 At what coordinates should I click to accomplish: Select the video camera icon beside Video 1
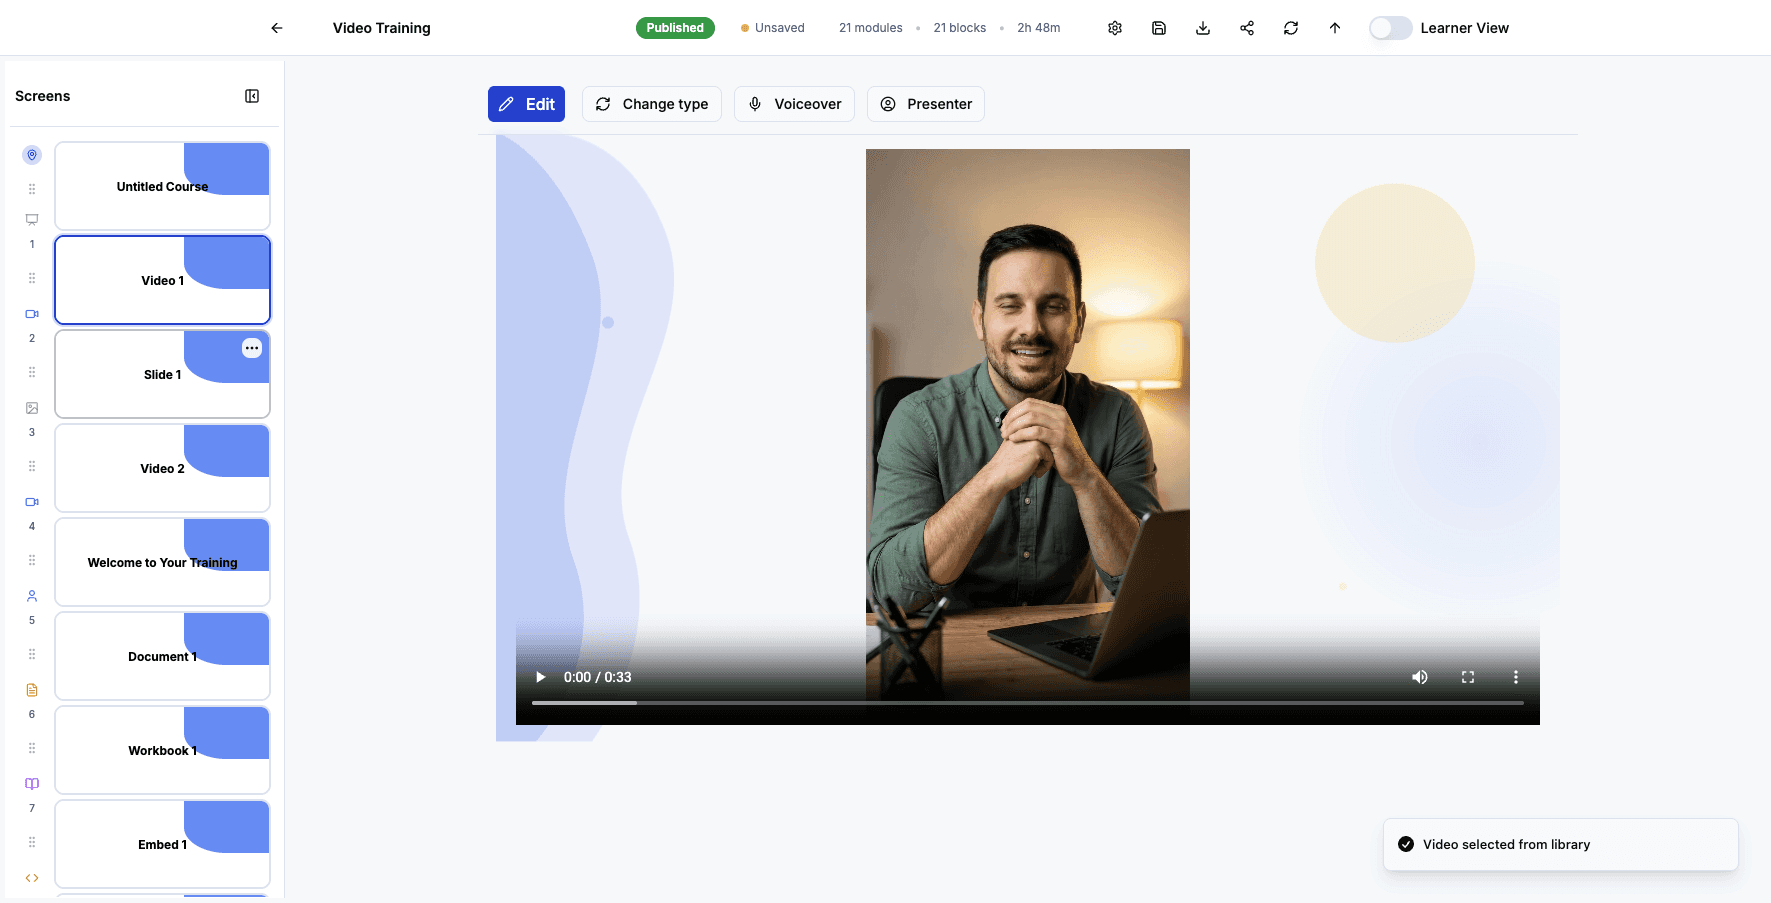click(31, 313)
